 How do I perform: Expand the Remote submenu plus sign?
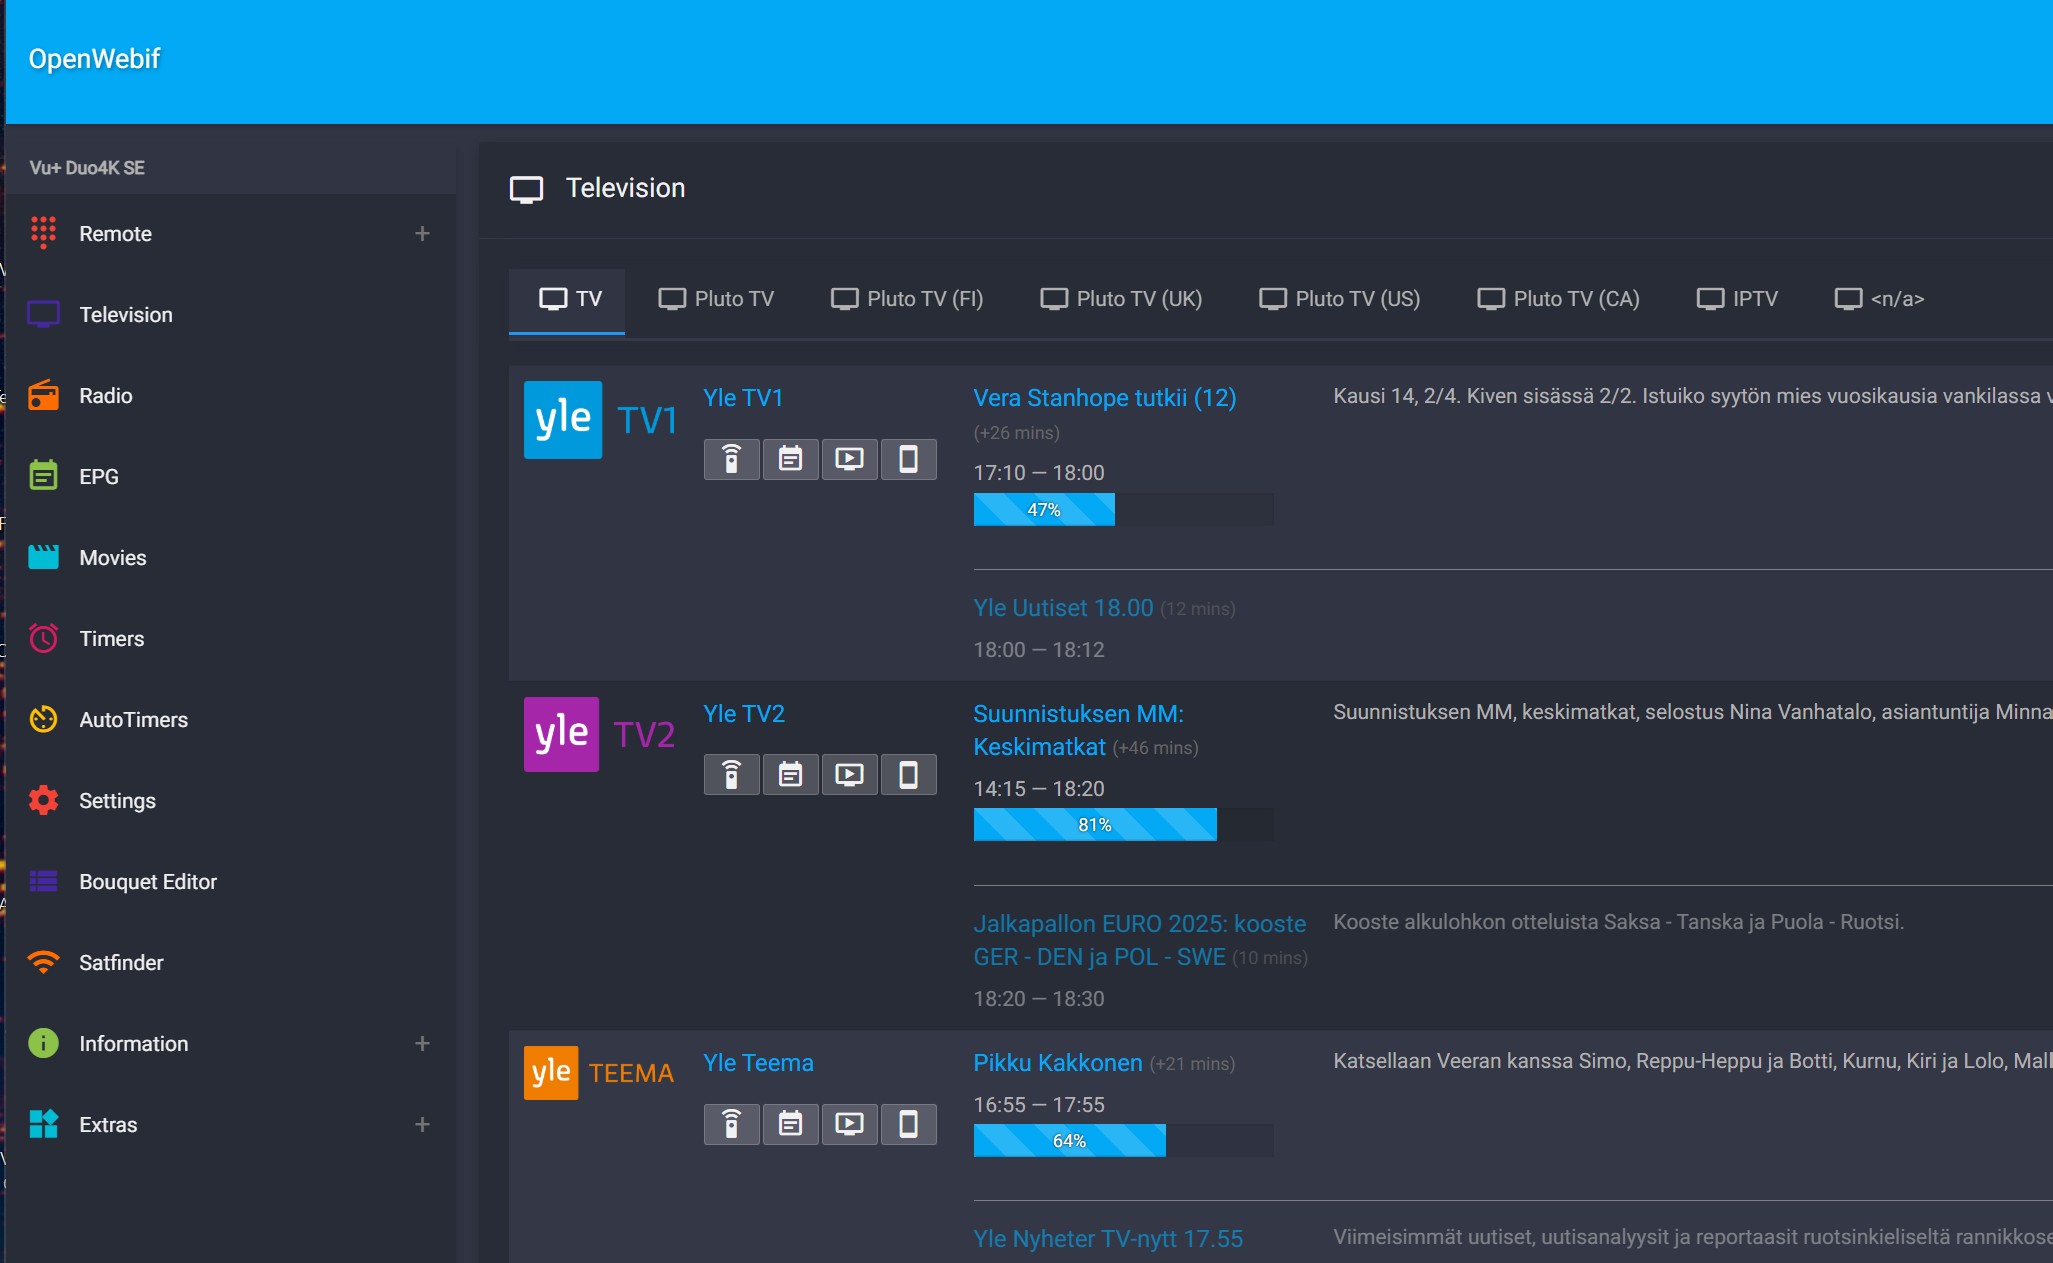(x=422, y=234)
